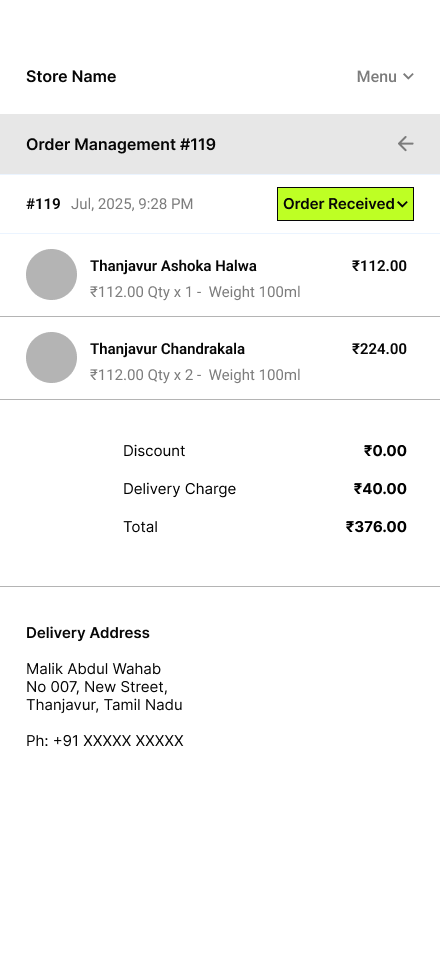440x956 pixels.
Task: Click the Discount value ₹0.00
Action: pyautogui.click(x=385, y=451)
